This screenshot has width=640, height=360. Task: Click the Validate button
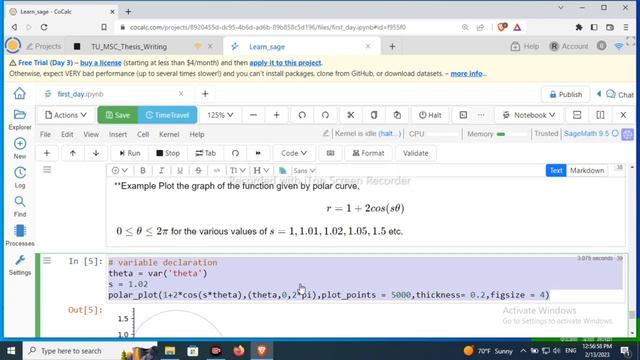(416, 153)
